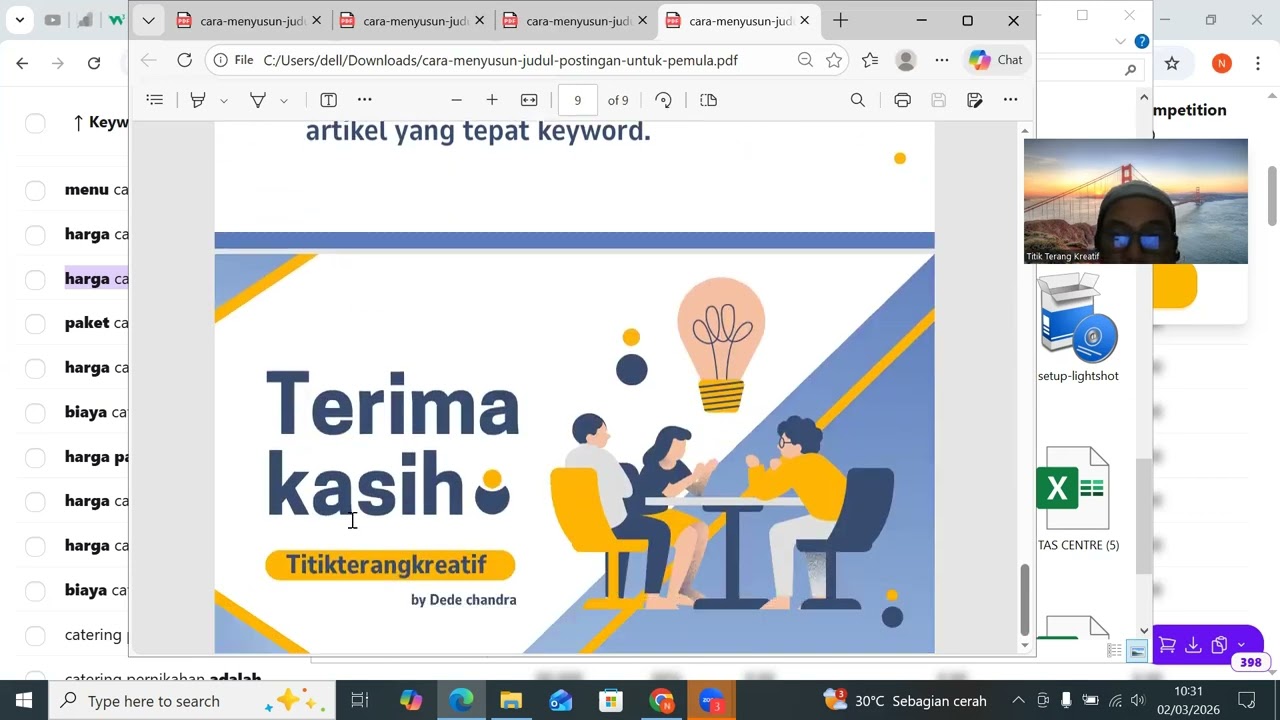Open Zoom from the taskbar
This screenshot has height=720, width=1280.
[x=711, y=700]
